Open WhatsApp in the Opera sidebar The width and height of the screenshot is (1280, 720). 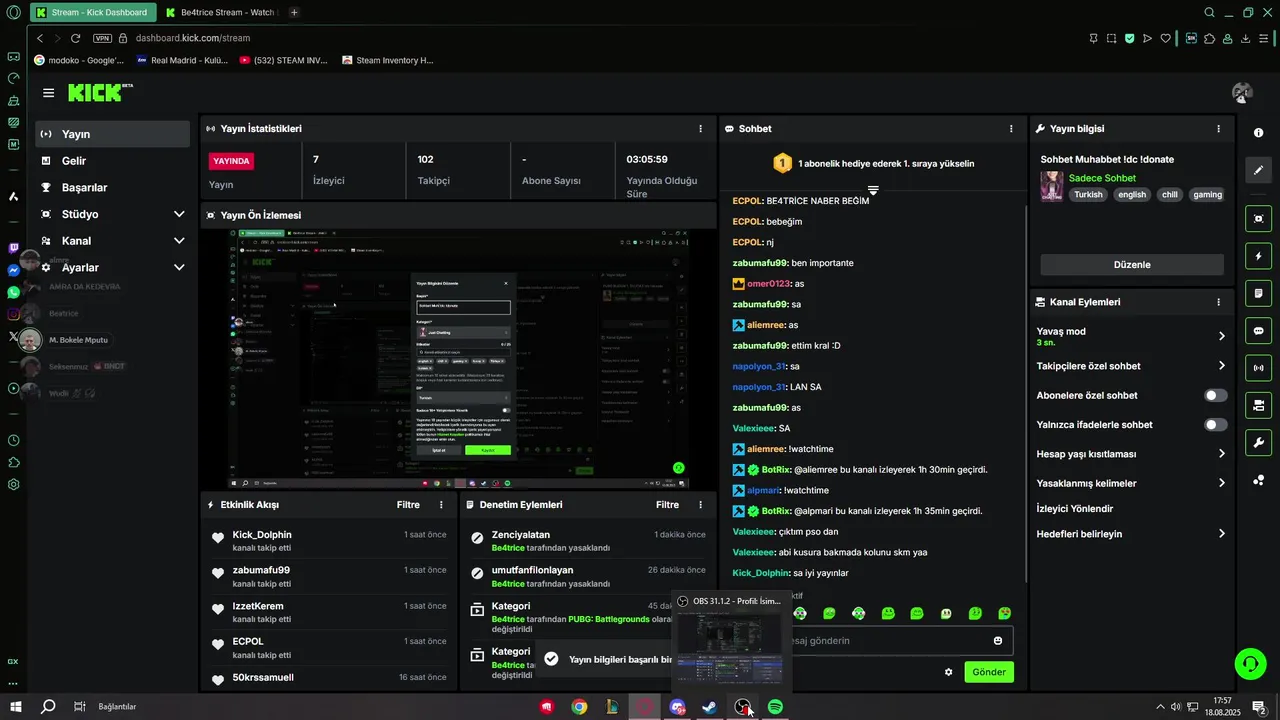(x=13, y=292)
